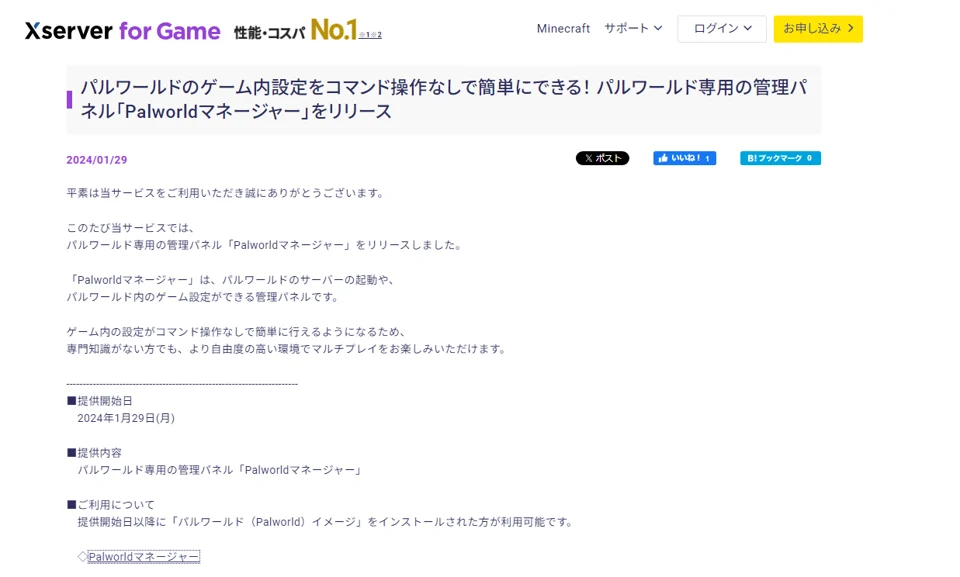The width and height of the screenshot is (960, 577).
Task: Bookmark the page with the B! ブックマーク button
Action: [x=780, y=158]
